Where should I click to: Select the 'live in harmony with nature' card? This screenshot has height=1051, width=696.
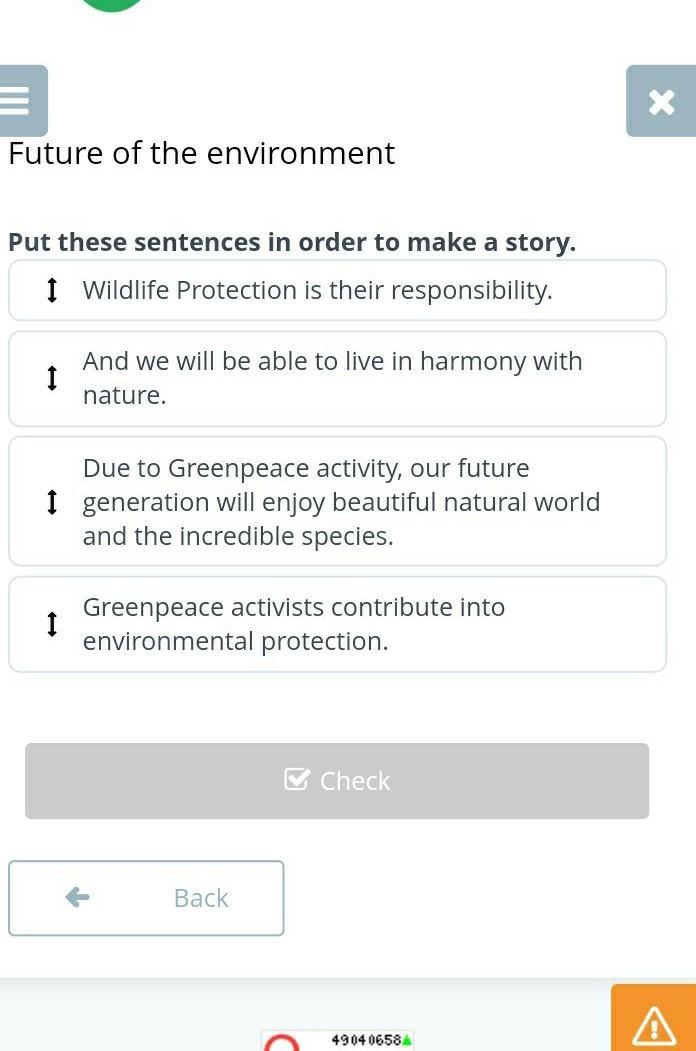[337, 379]
